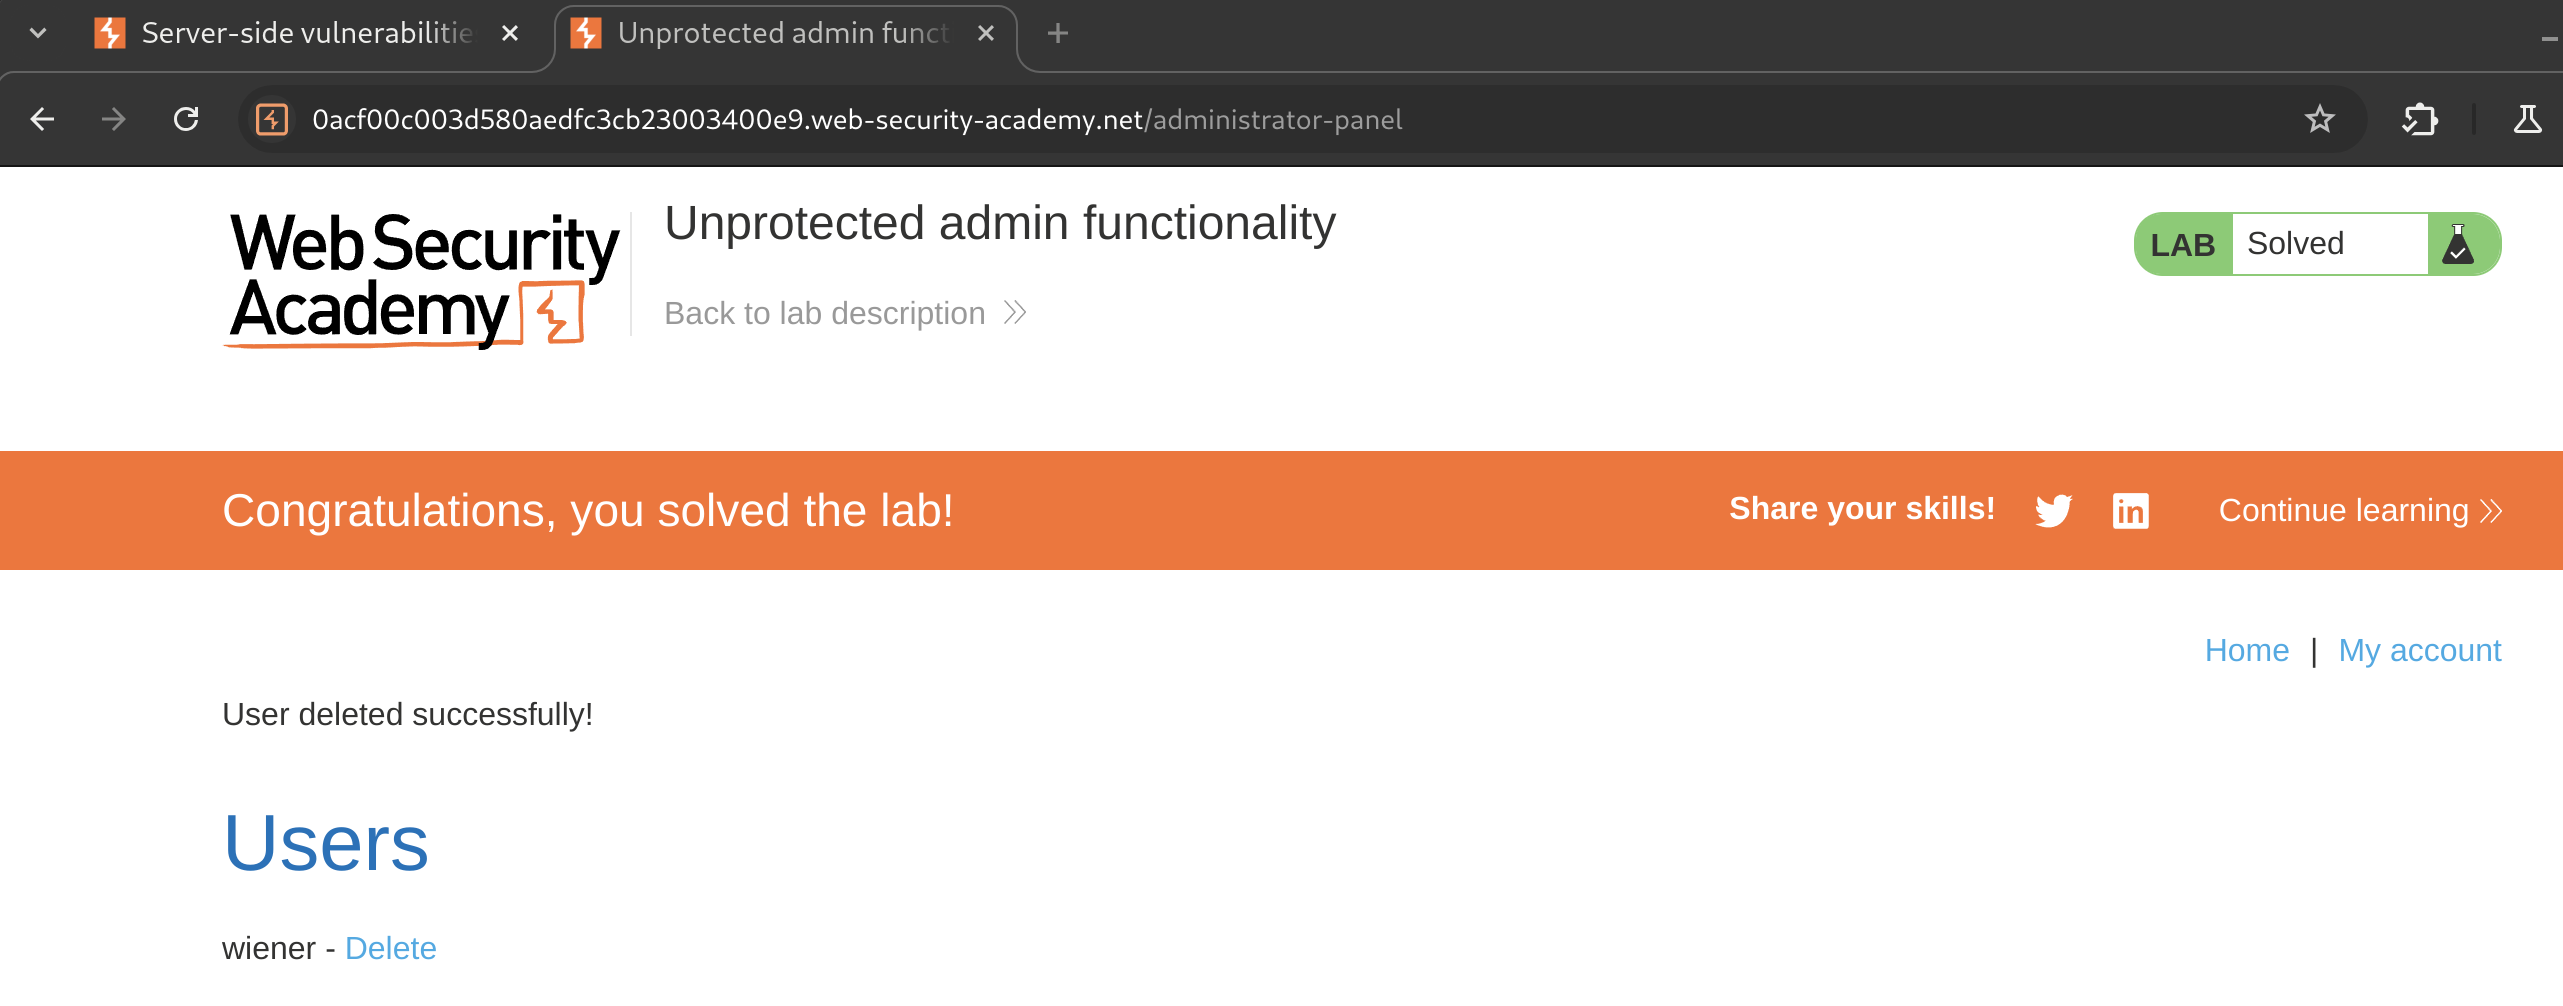Reload the current page
Image resolution: width=2563 pixels, height=1006 pixels.
(186, 120)
